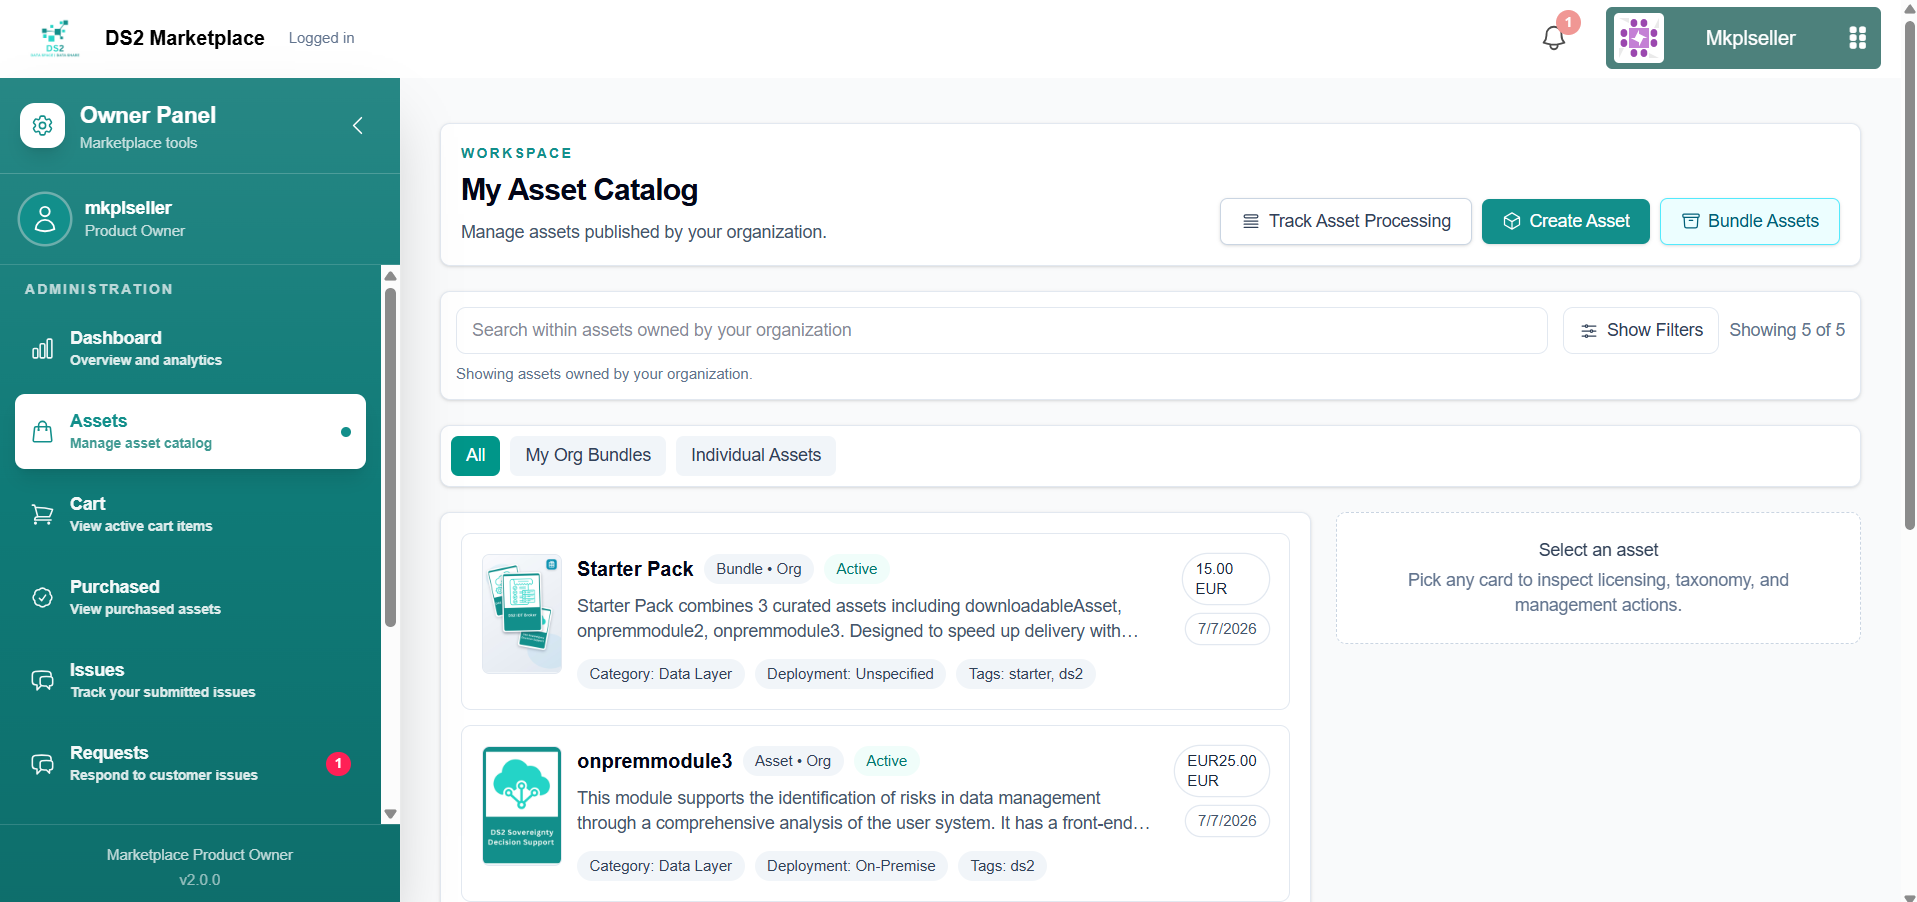The image size is (1917, 902).
Task: Click the Bundle • Org badge
Action: click(758, 569)
